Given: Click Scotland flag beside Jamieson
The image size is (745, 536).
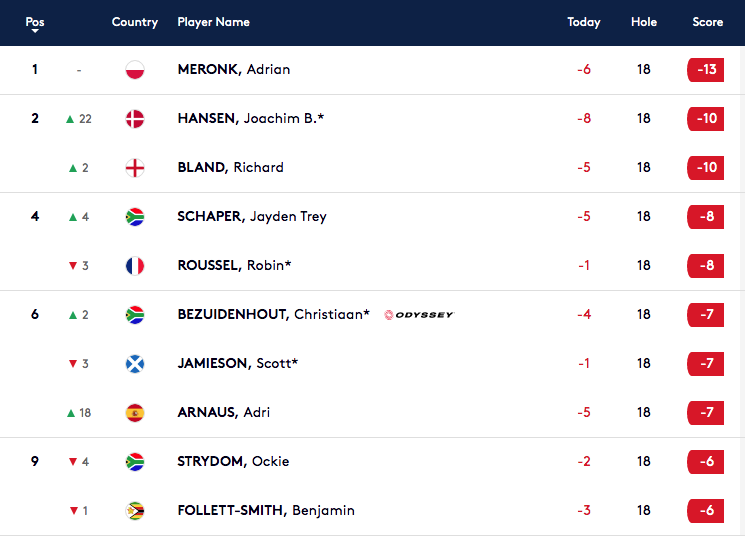Looking at the screenshot, I should (135, 364).
